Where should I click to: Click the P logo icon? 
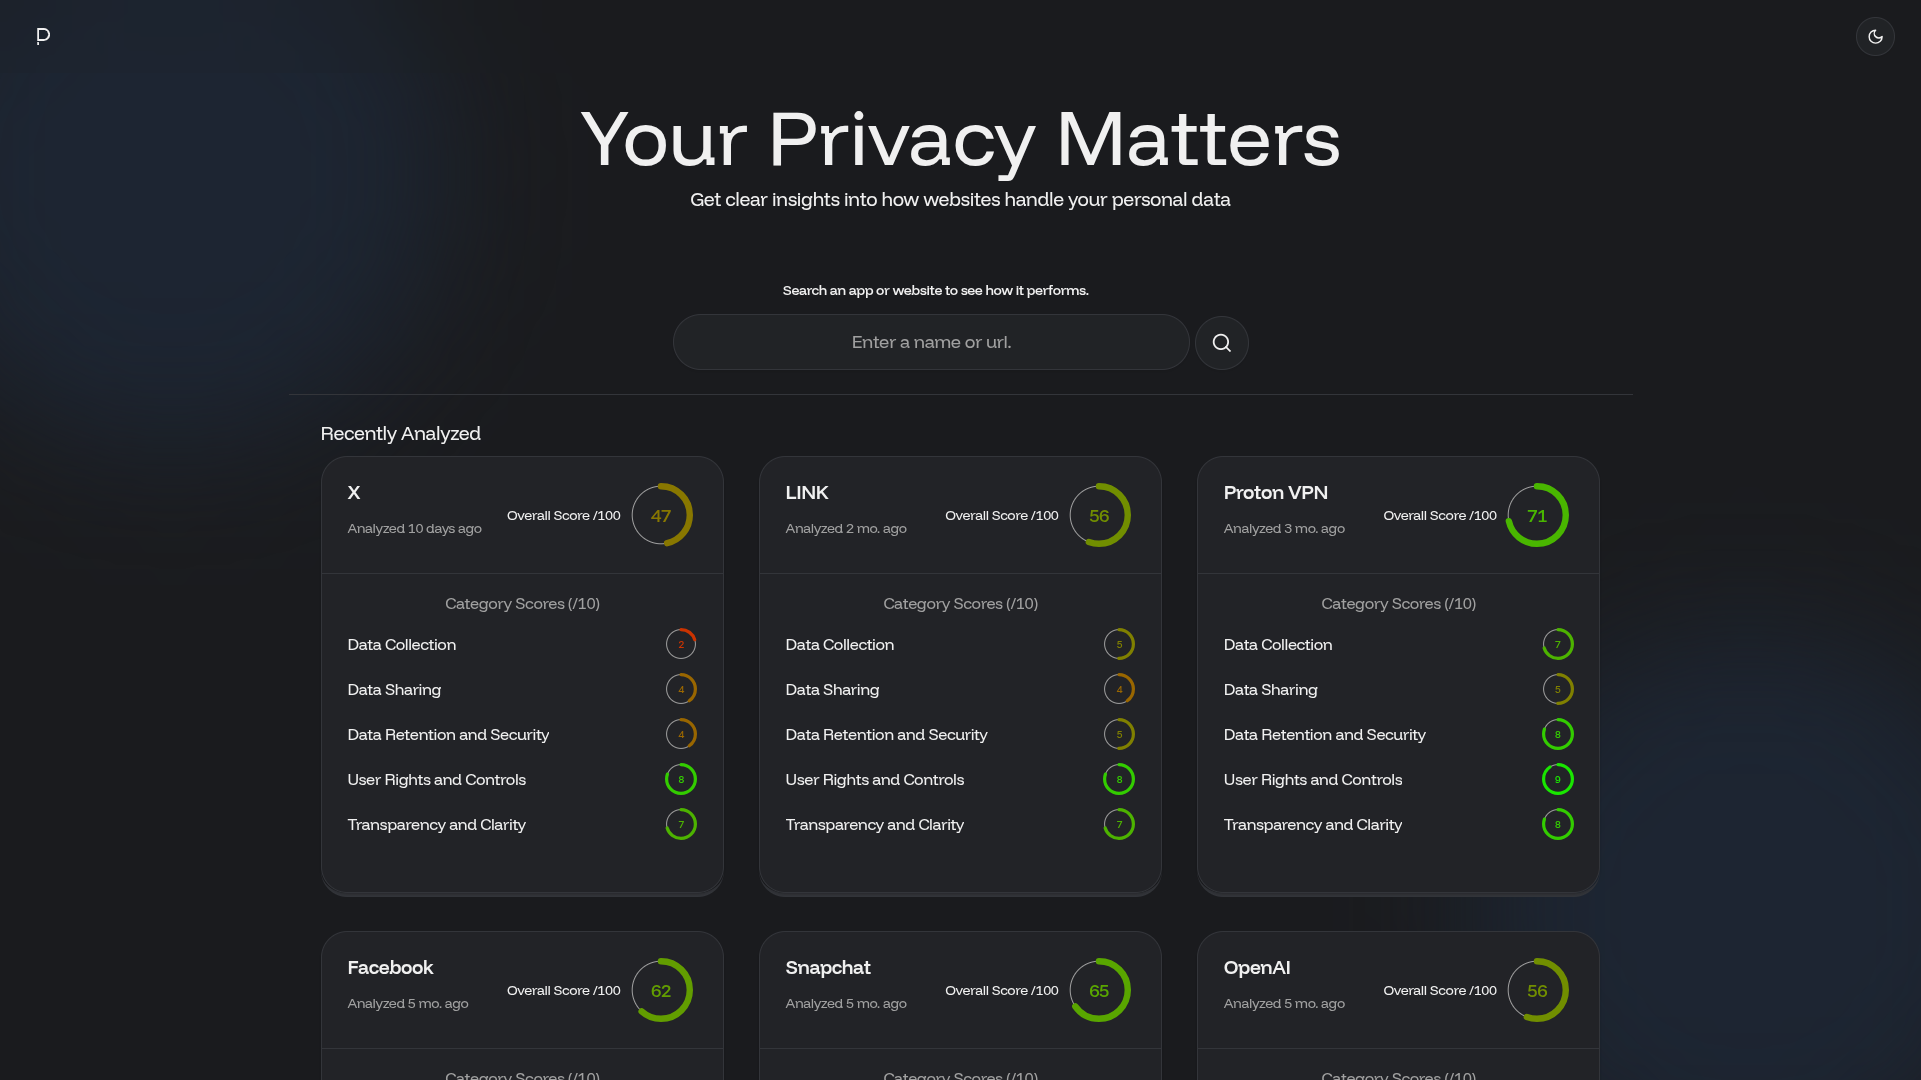coord(43,36)
